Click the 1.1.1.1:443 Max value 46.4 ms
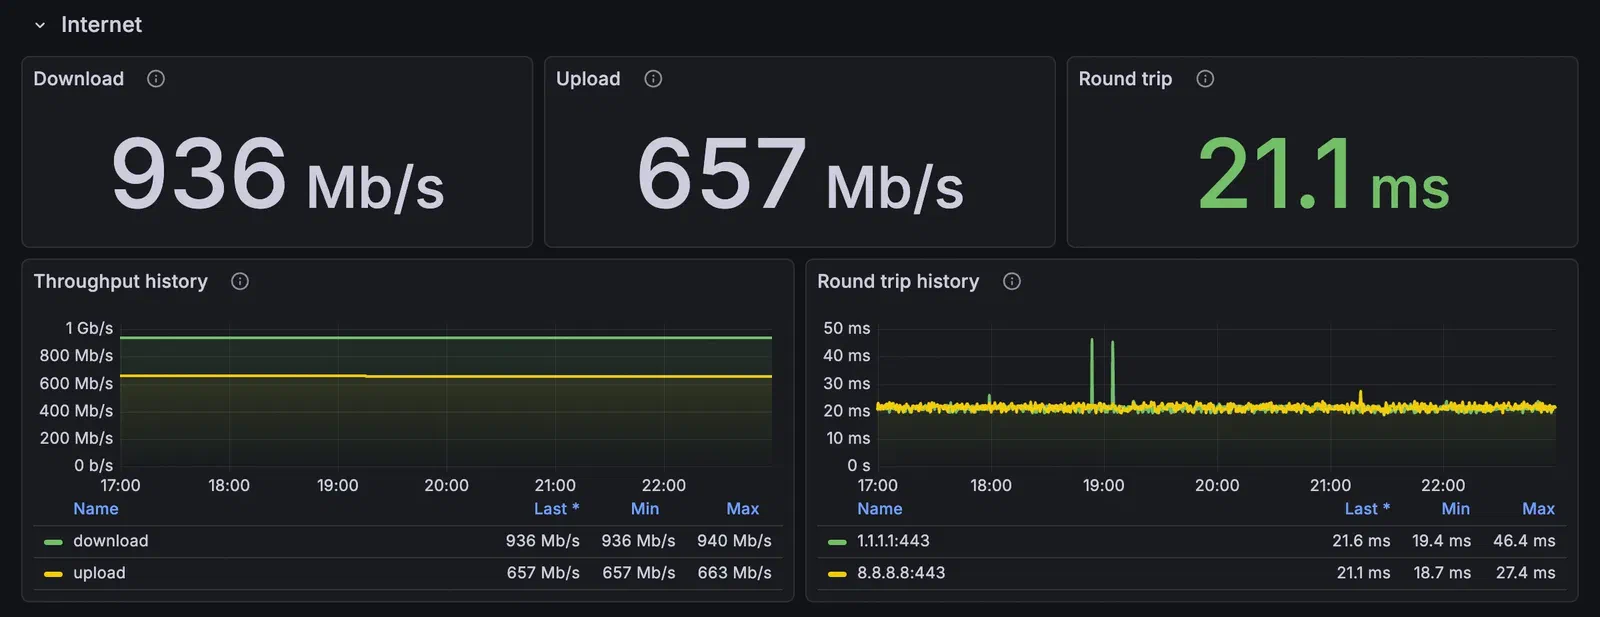This screenshot has width=1600, height=617. click(x=1524, y=541)
